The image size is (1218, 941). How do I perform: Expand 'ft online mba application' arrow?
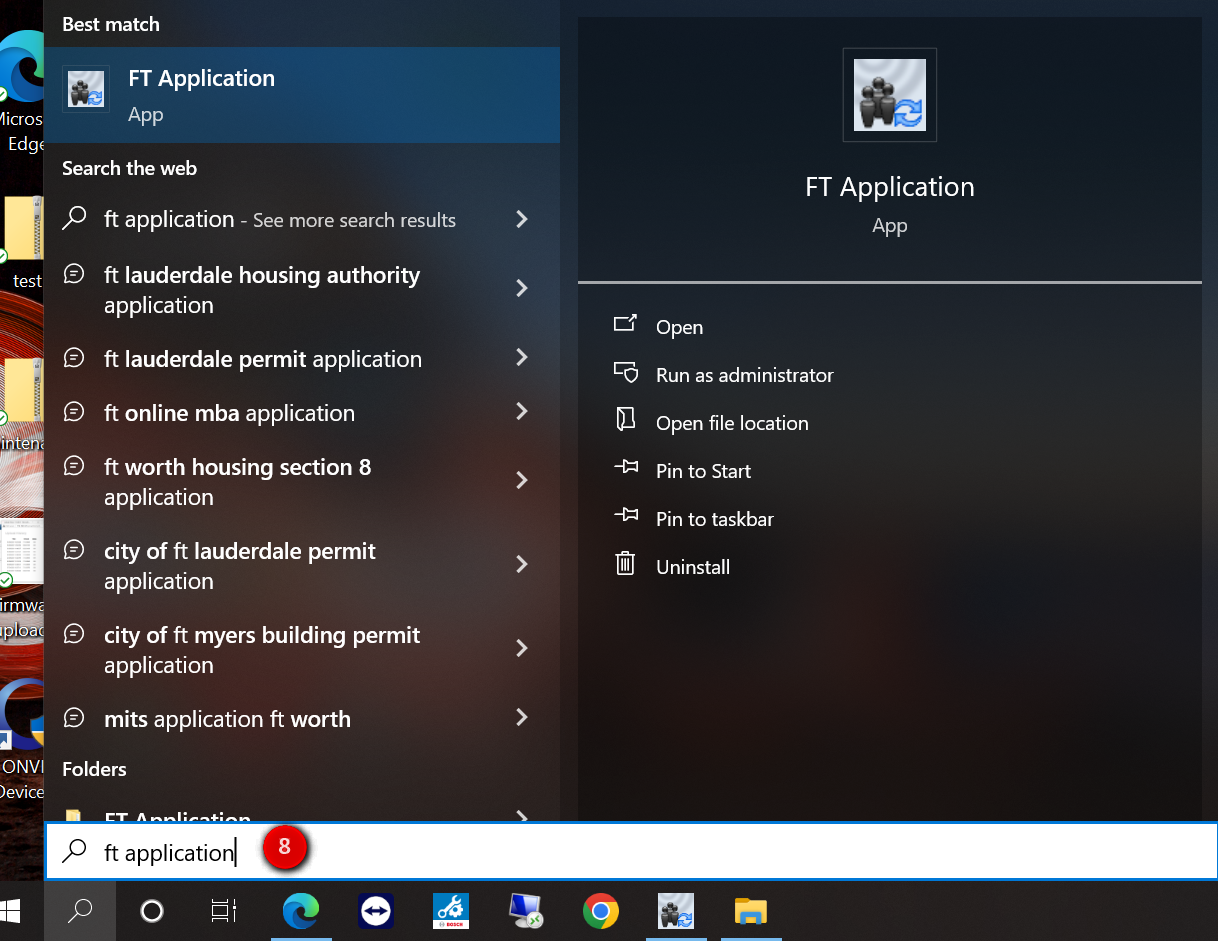click(x=521, y=412)
